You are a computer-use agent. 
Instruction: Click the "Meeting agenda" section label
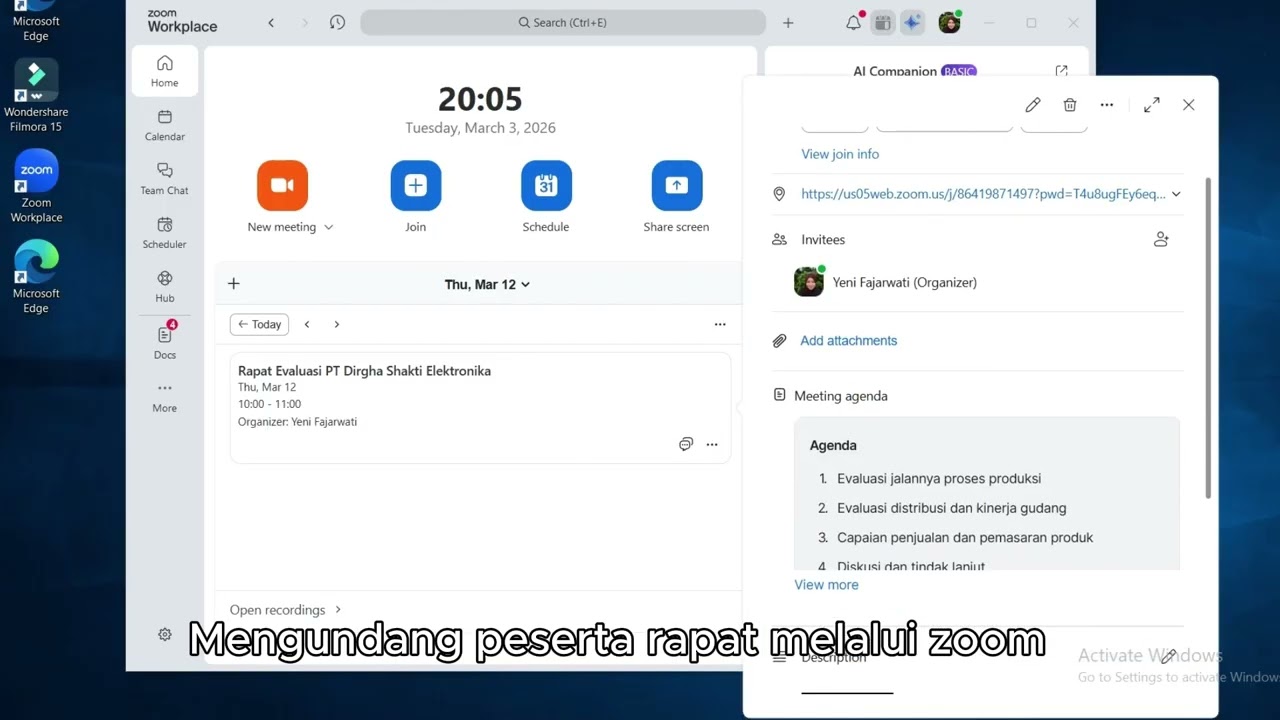coord(841,396)
